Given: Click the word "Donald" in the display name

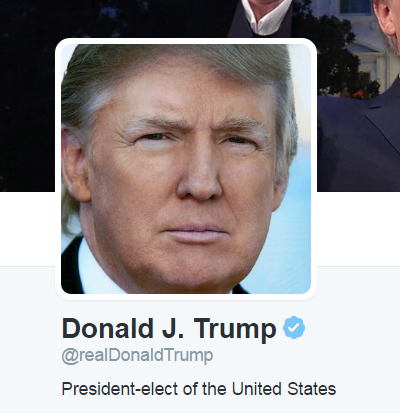Looking at the screenshot, I should point(108,328).
